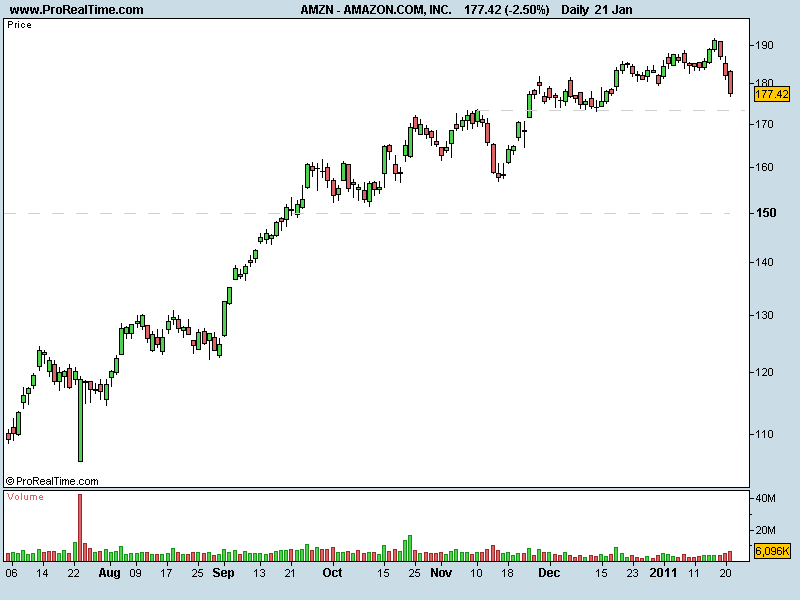Click the 10 date label on the axis
800x600 pixels.
point(476,573)
